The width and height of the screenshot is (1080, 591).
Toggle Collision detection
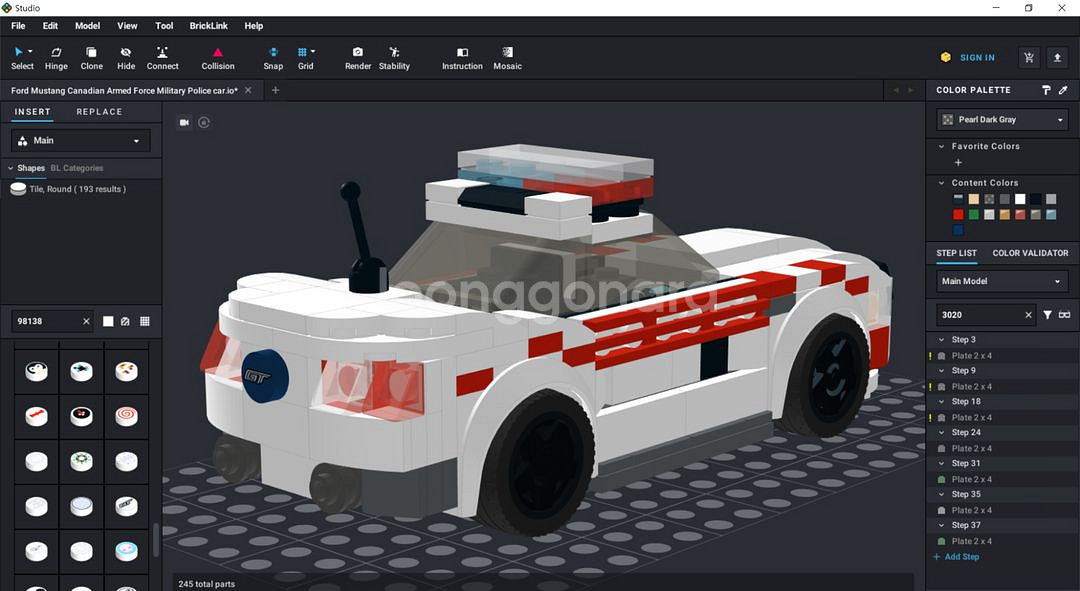(x=218, y=58)
